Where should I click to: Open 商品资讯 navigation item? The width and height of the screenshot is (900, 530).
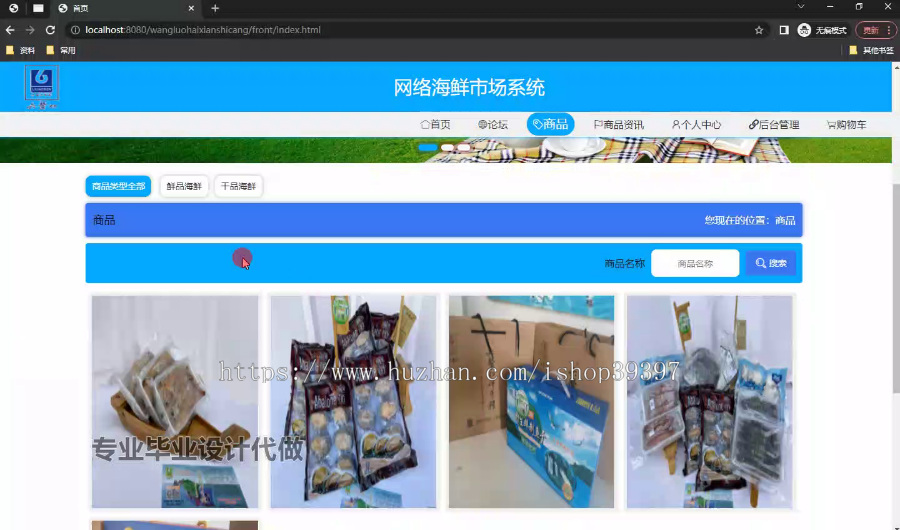click(x=619, y=125)
